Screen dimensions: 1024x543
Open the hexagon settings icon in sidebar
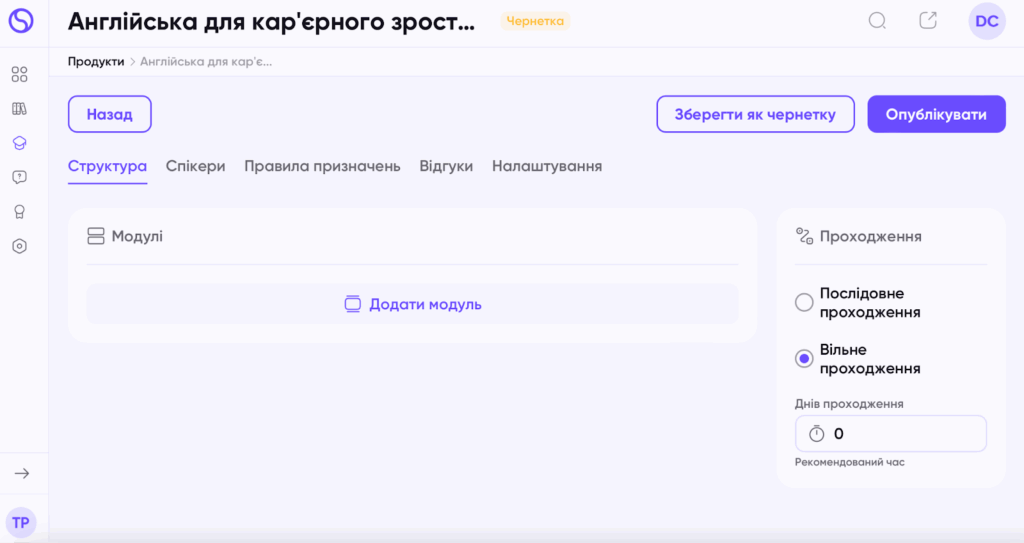coord(20,246)
